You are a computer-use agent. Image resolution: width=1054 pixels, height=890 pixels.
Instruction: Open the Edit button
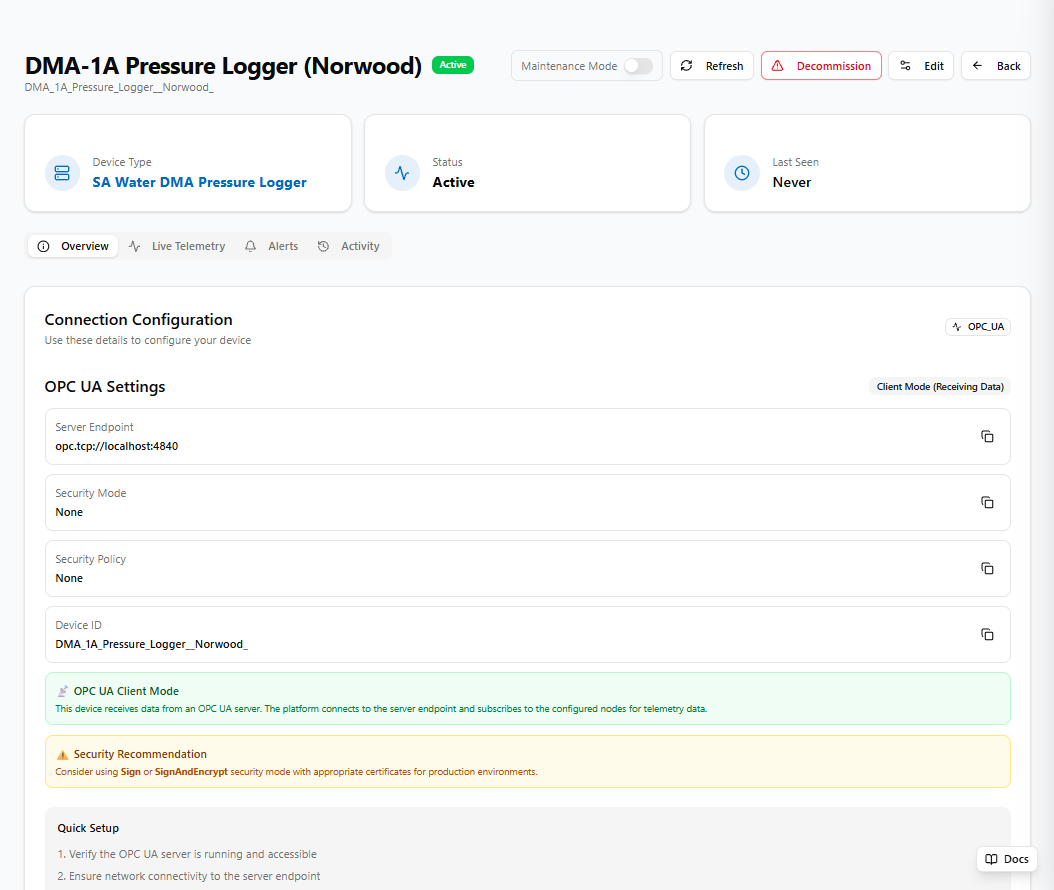click(921, 66)
